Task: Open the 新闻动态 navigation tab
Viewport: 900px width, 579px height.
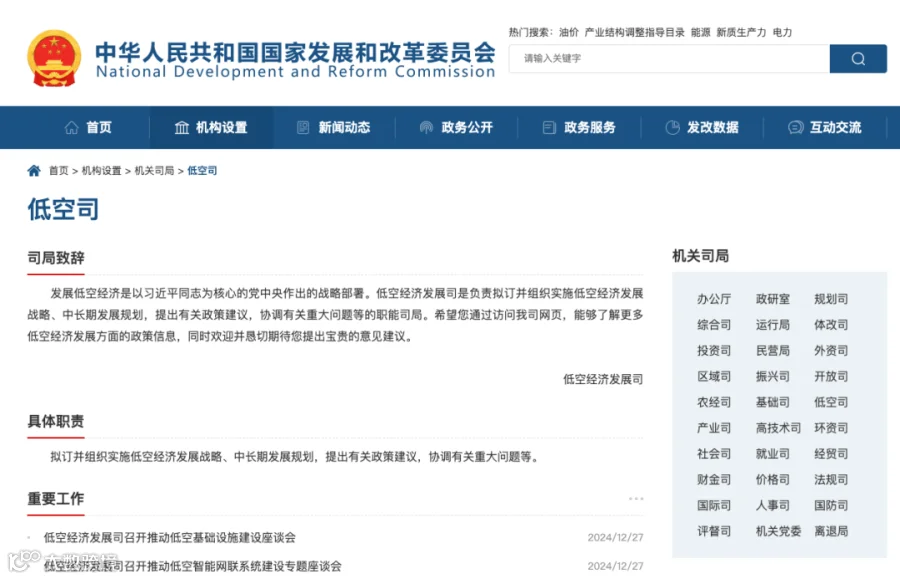Action: pyautogui.click(x=333, y=127)
